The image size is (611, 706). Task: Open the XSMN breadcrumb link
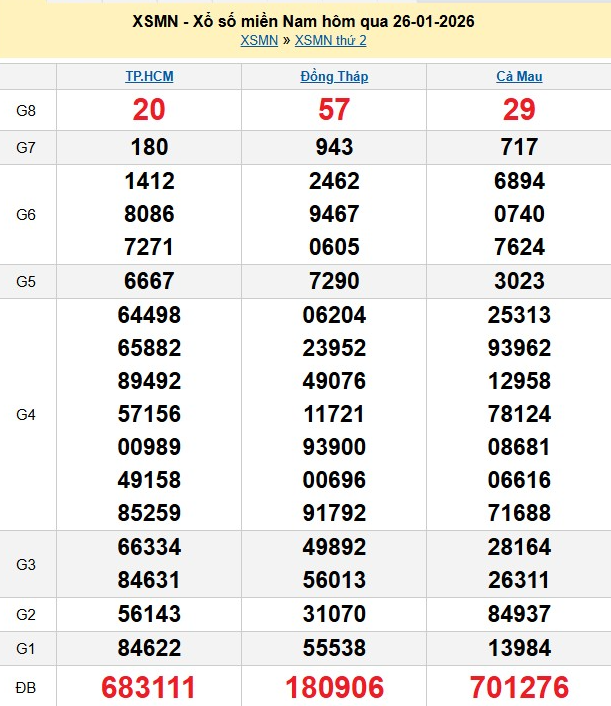tap(260, 41)
